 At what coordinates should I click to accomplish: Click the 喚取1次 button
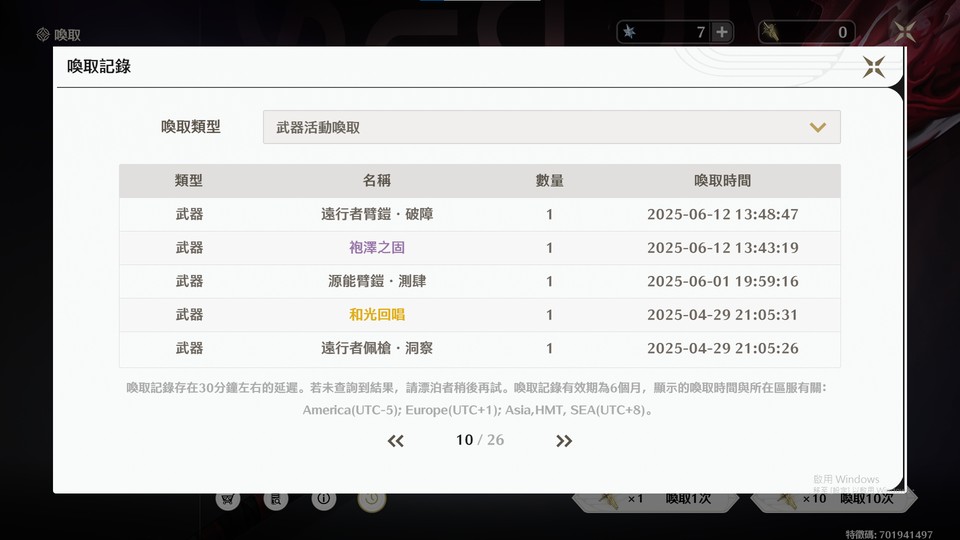click(655, 499)
